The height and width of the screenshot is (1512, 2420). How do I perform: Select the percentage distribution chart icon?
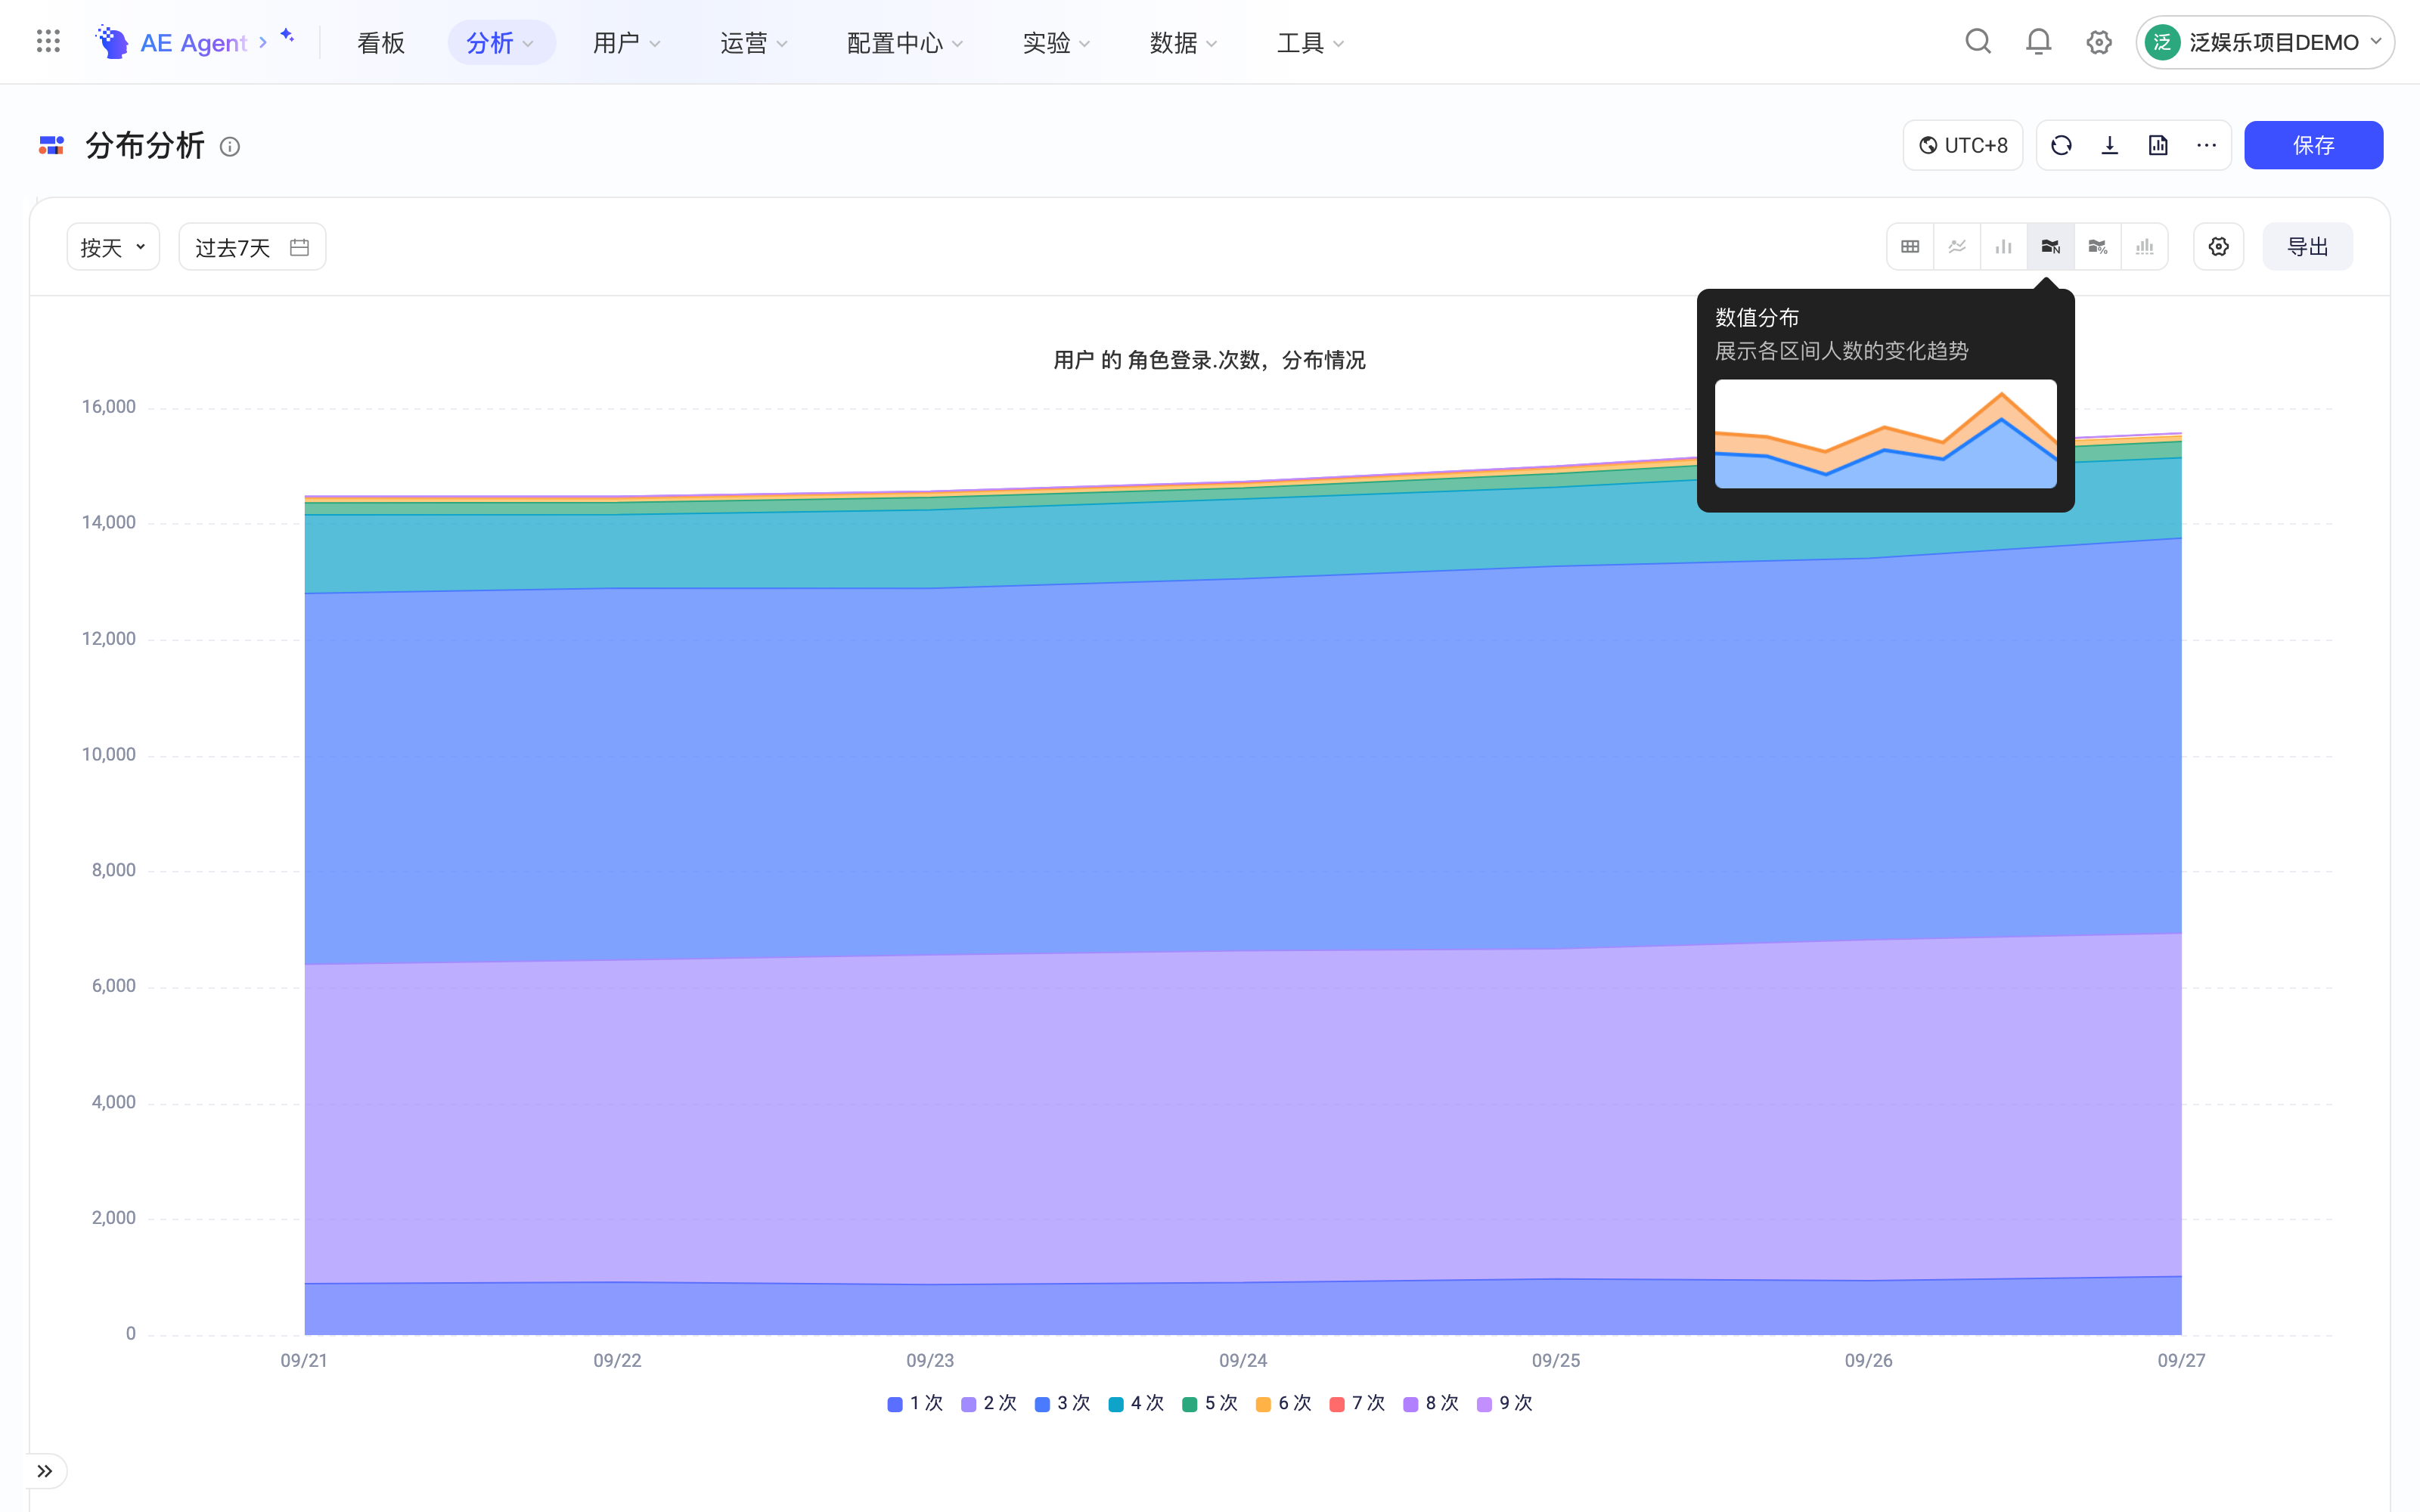coord(2098,247)
